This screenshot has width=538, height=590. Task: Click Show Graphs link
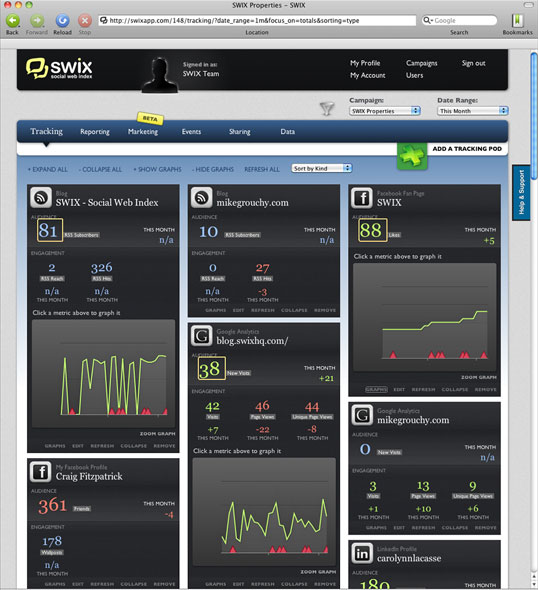(157, 169)
